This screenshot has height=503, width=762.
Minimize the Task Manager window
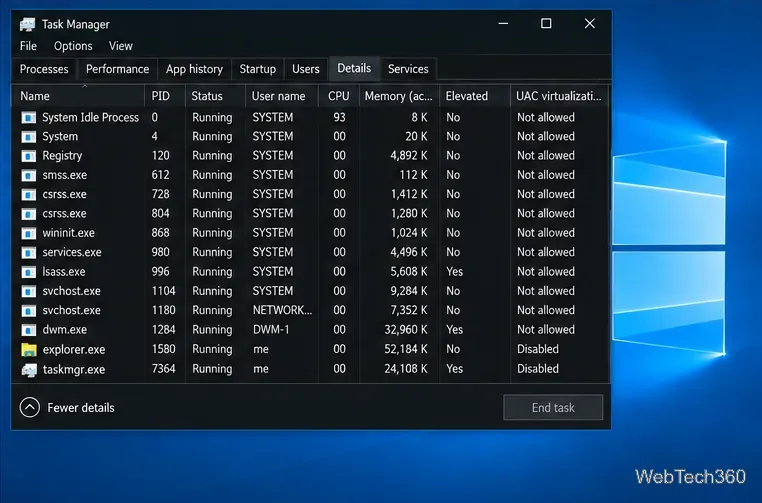pos(503,23)
